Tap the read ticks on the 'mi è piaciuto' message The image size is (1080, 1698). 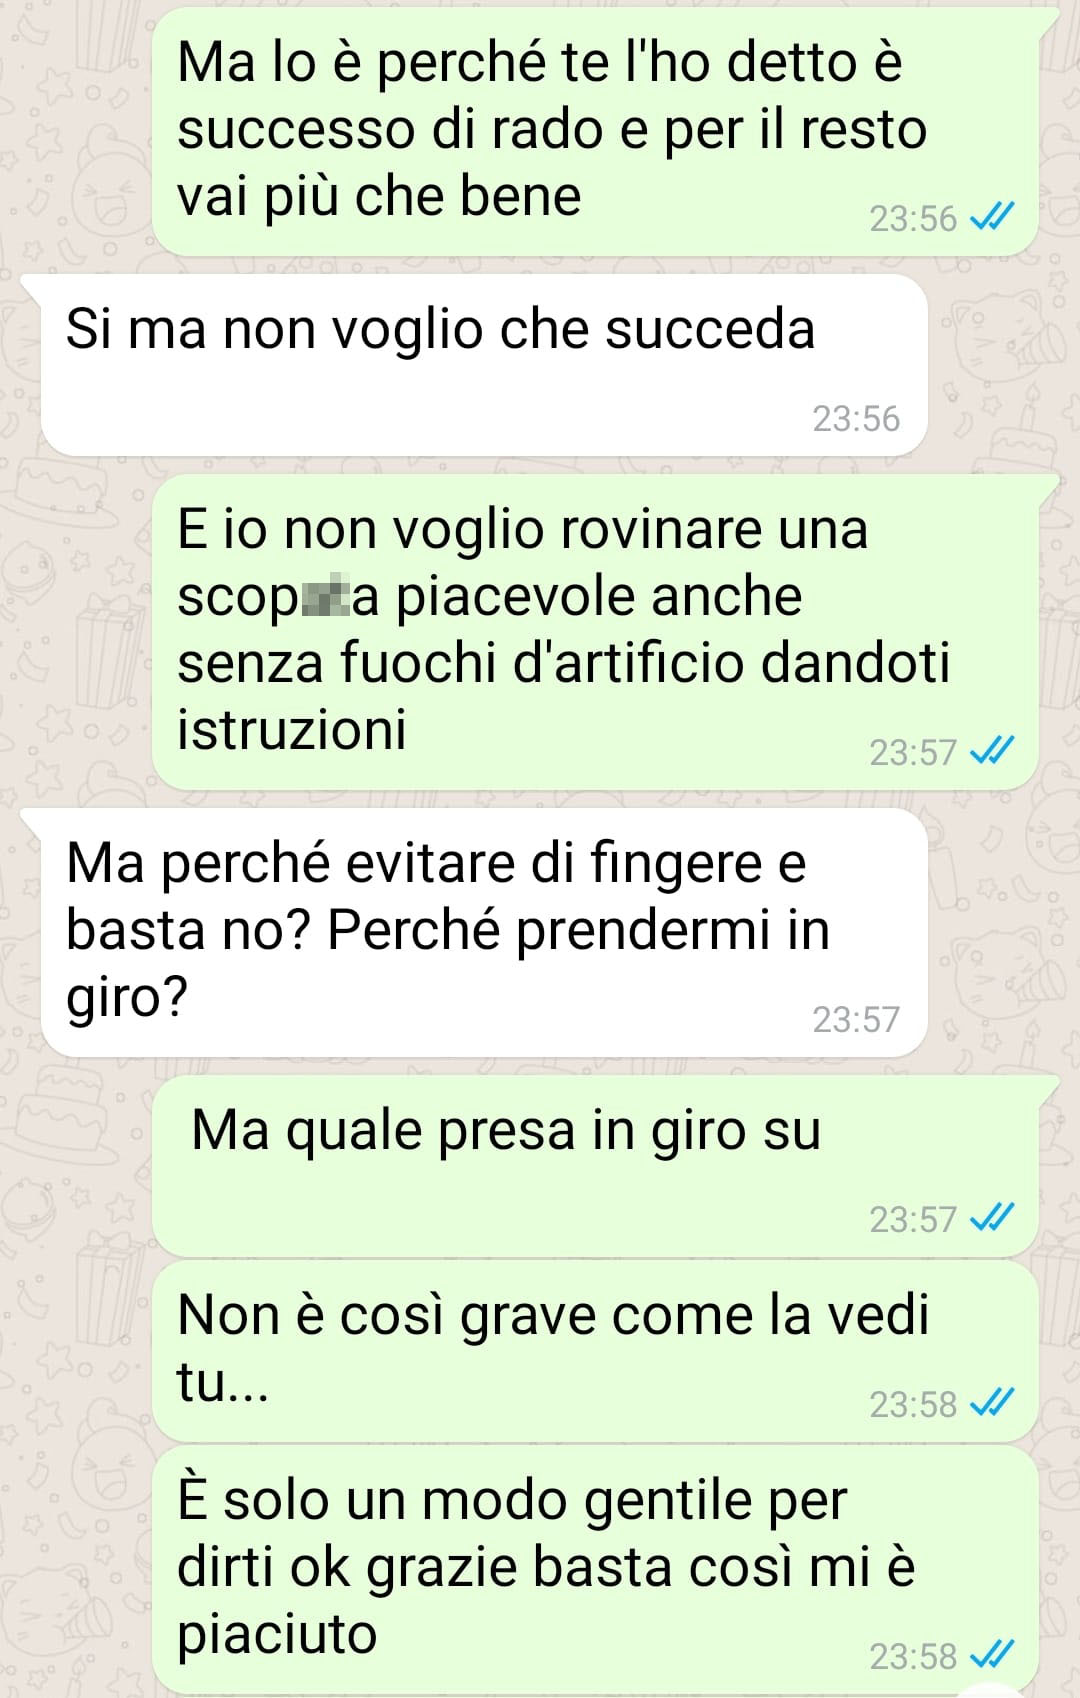pyautogui.click(x=993, y=1655)
